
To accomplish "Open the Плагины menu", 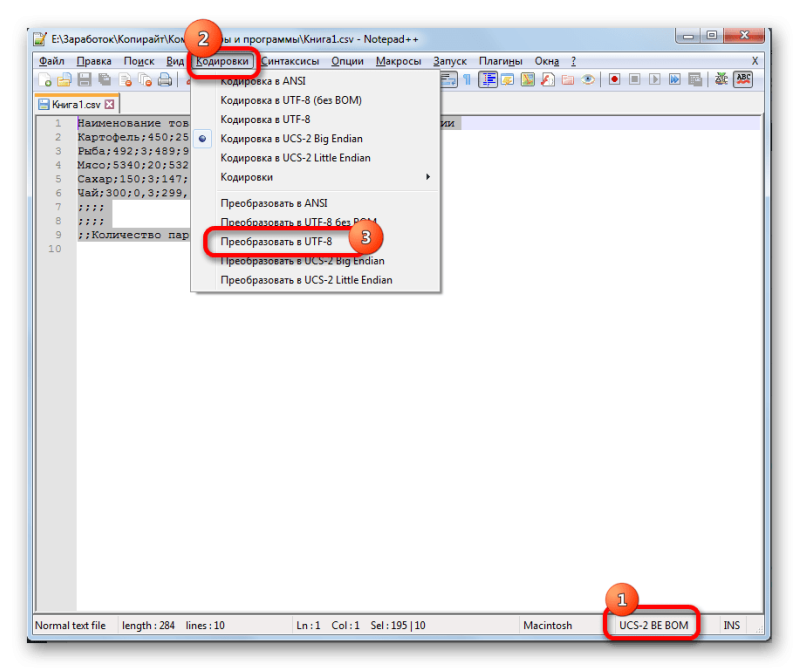I will 501,61.
